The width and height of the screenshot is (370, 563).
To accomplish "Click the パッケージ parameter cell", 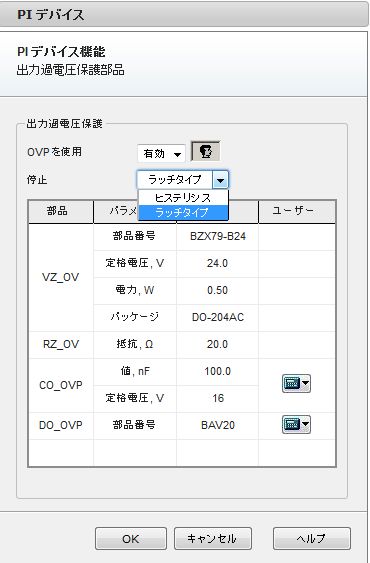I will tap(135, 317).
